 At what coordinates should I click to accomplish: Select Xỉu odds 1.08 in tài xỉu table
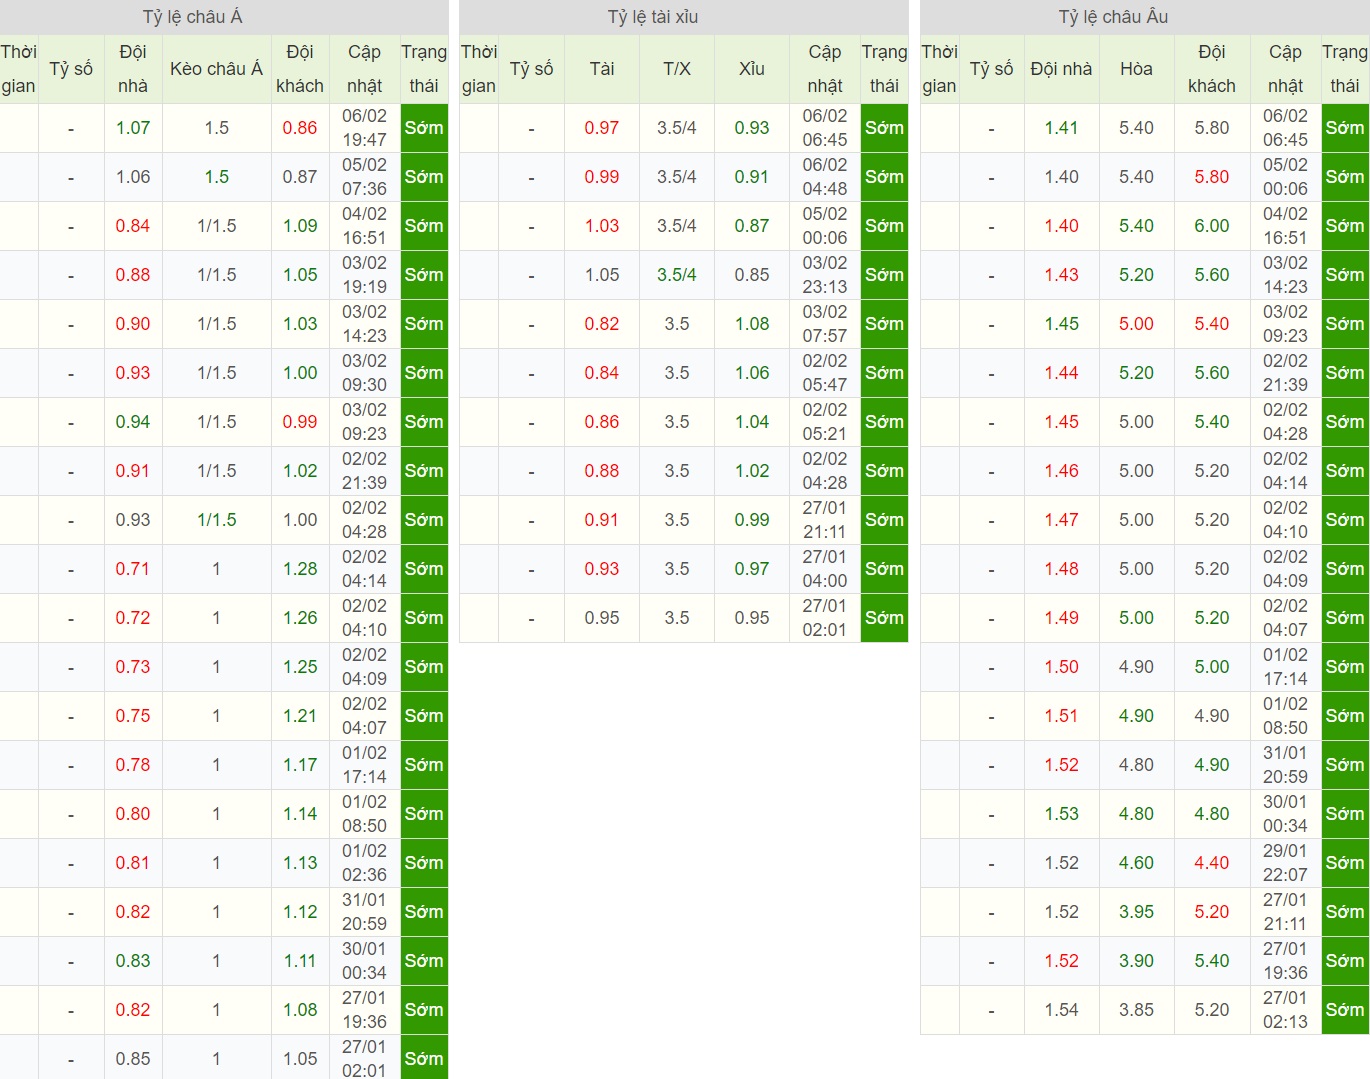[x=752, y=324]
